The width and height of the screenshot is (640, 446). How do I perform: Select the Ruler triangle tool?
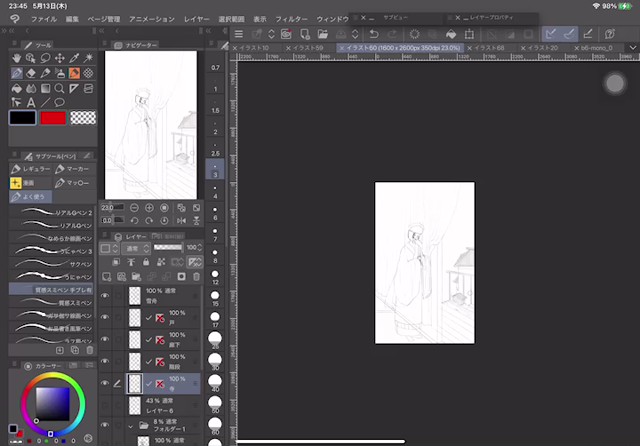[x=74, y=88]
